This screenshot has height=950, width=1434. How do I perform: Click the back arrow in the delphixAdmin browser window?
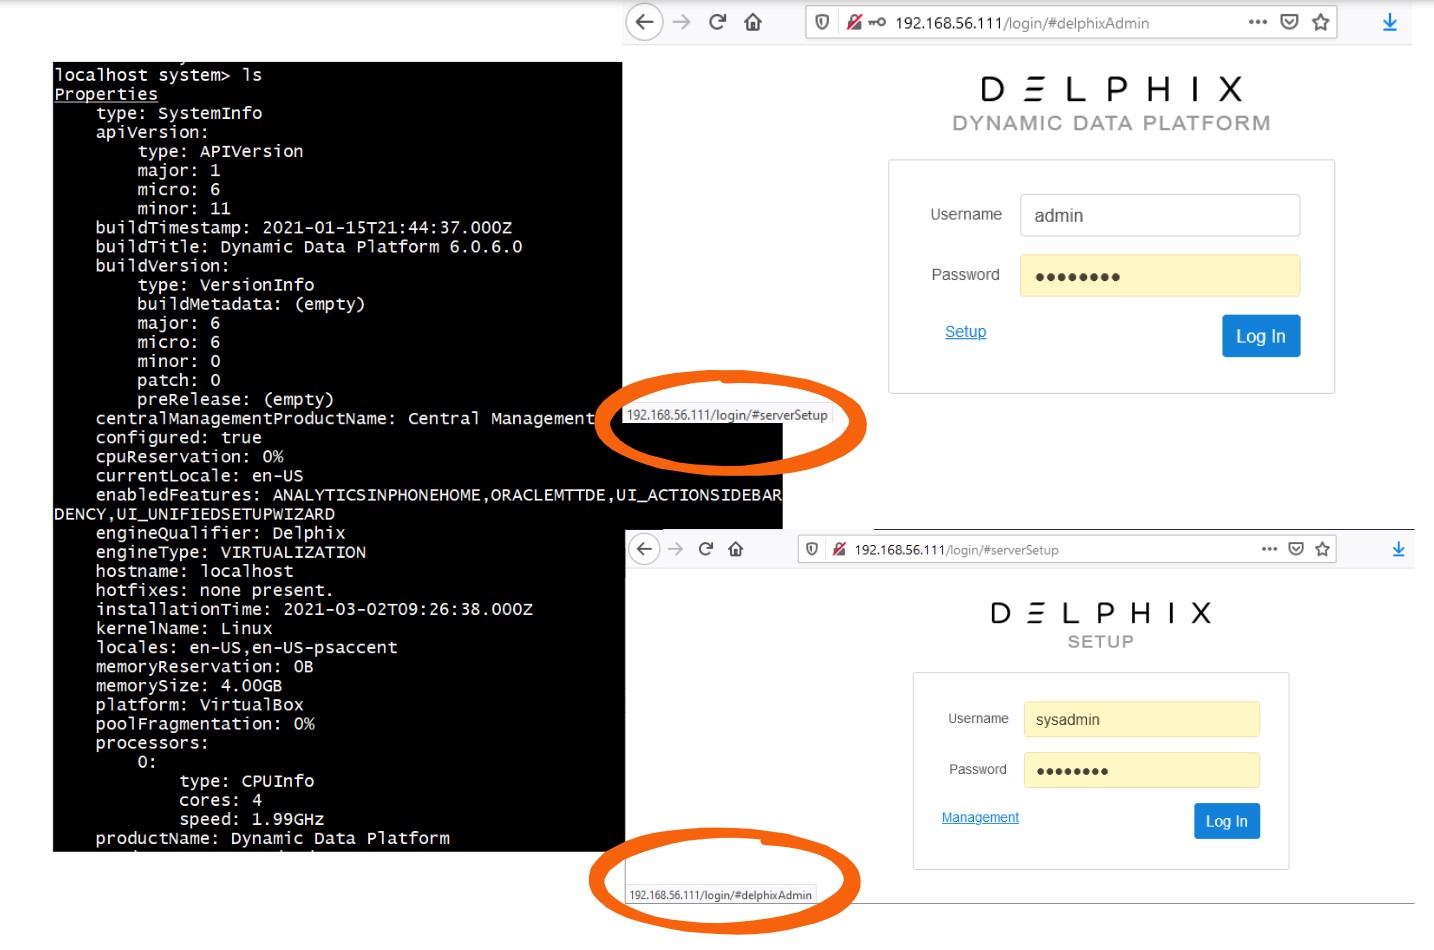(x=645, y=22)
